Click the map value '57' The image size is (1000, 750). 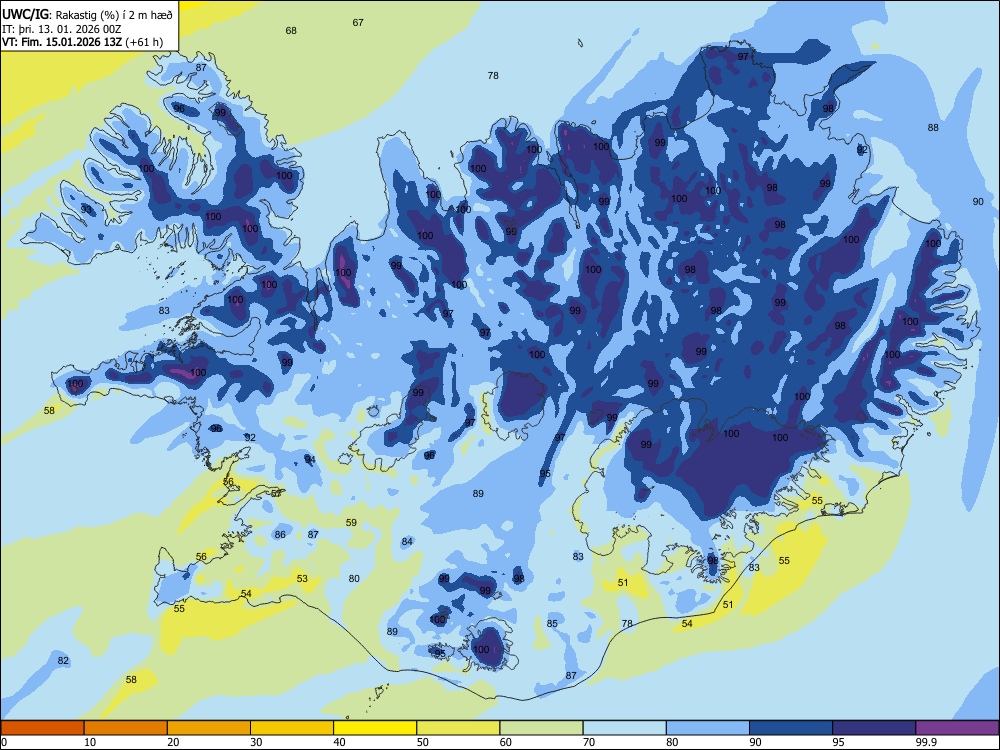(276, 493)
